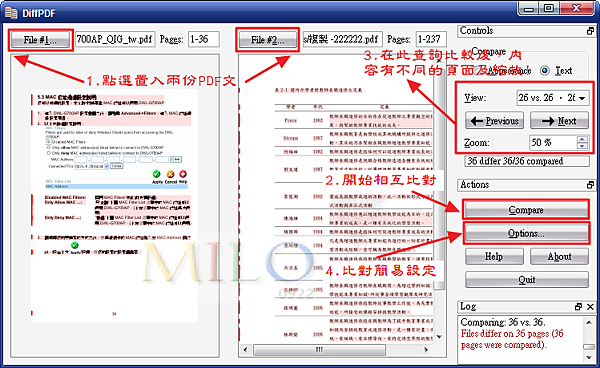Float the Log panel with its dock icon
This screenshot has width=600, height=368.
coord(579,307)
